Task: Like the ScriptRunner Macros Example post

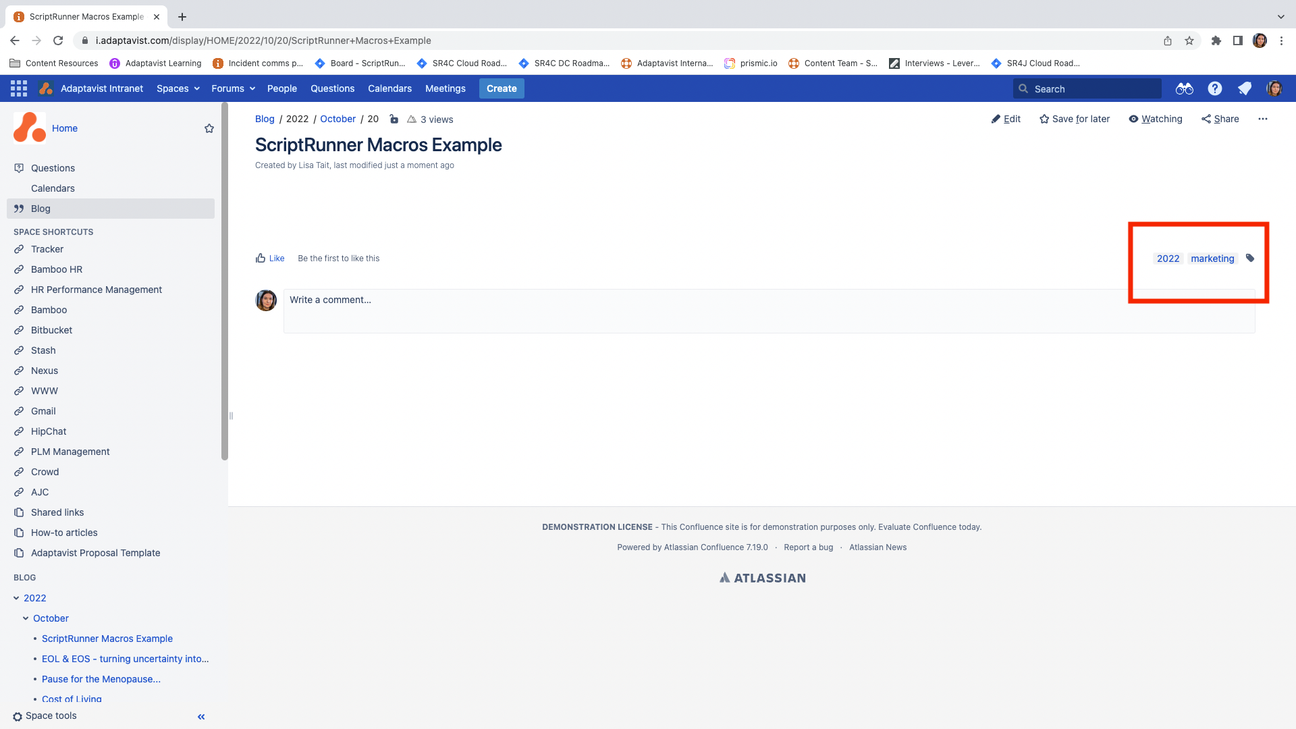Action: pos(270,257)
